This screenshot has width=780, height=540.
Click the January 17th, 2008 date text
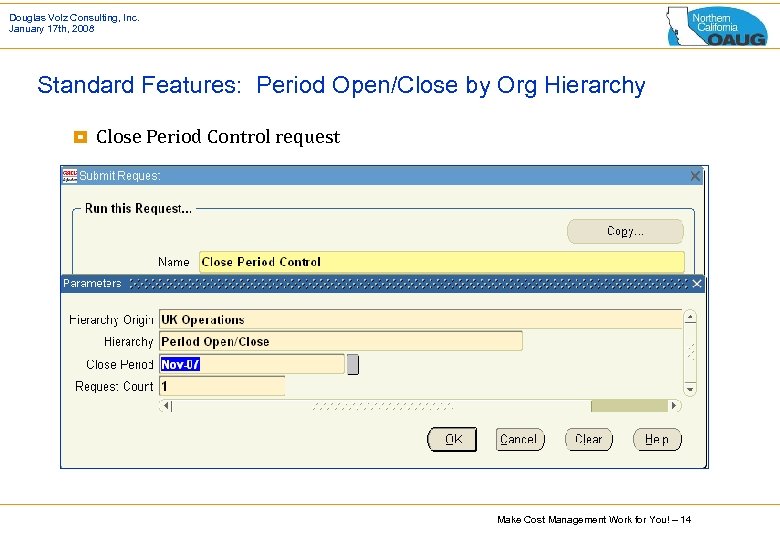pyautogui.click(x=52, y=29)
